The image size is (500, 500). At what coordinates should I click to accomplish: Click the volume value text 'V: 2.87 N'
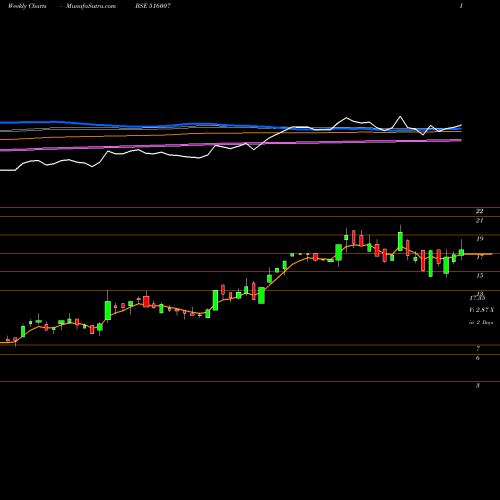point(481,310)
